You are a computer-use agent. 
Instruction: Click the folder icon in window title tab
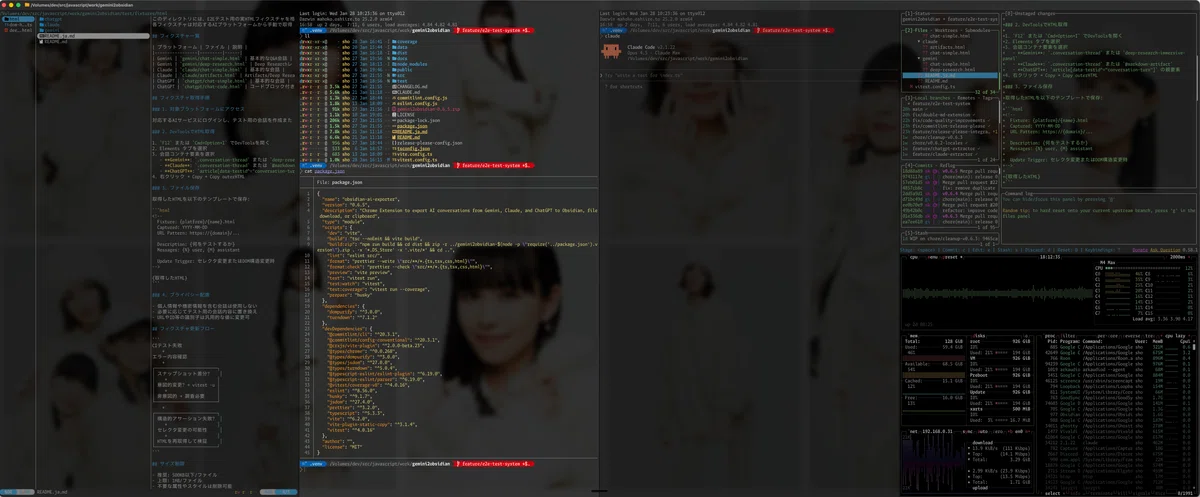[27, 5]
